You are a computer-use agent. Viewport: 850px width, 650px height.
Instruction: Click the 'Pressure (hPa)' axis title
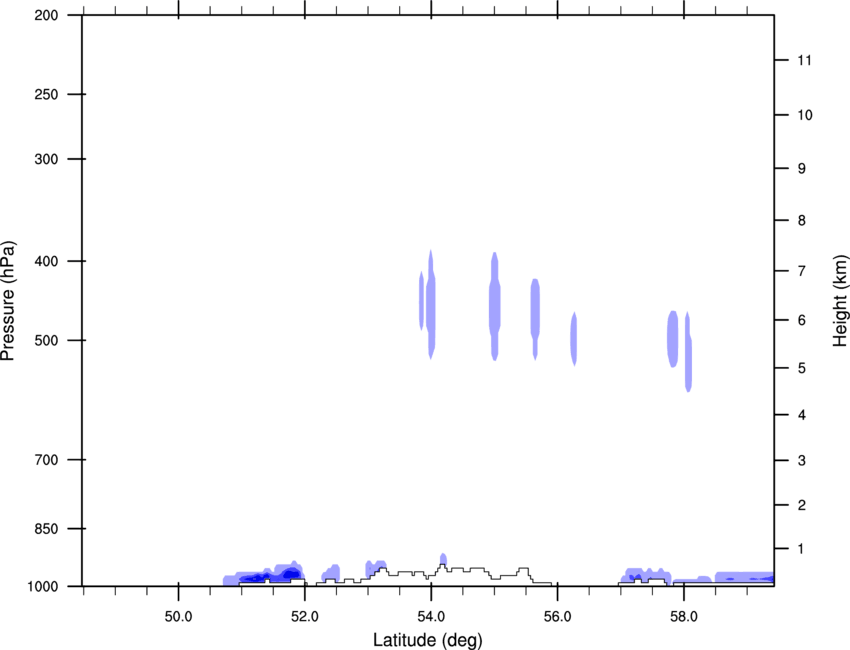click(8, 301)
